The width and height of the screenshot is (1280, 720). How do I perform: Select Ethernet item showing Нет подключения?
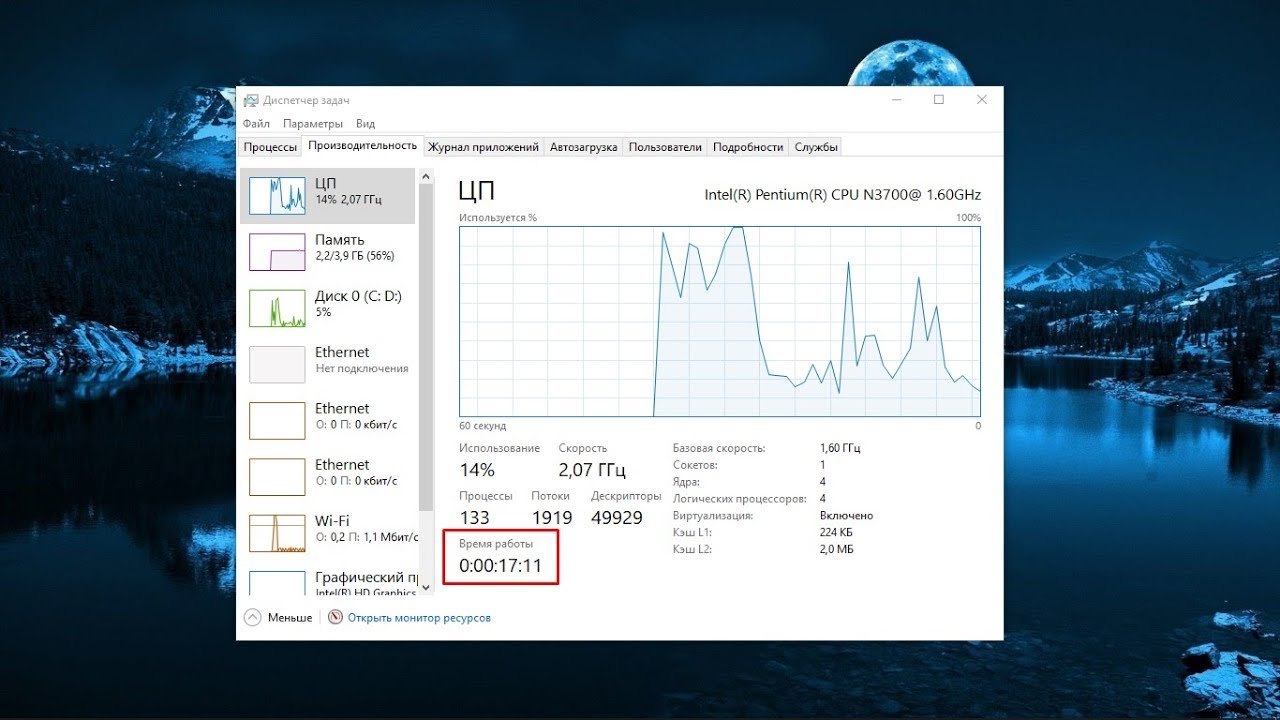(x=330, y=364)
